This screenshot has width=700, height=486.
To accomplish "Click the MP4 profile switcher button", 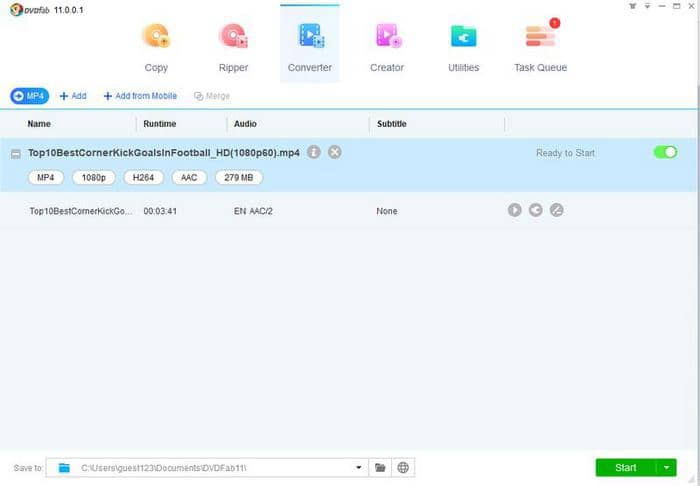I will click(x=29, y=96).
